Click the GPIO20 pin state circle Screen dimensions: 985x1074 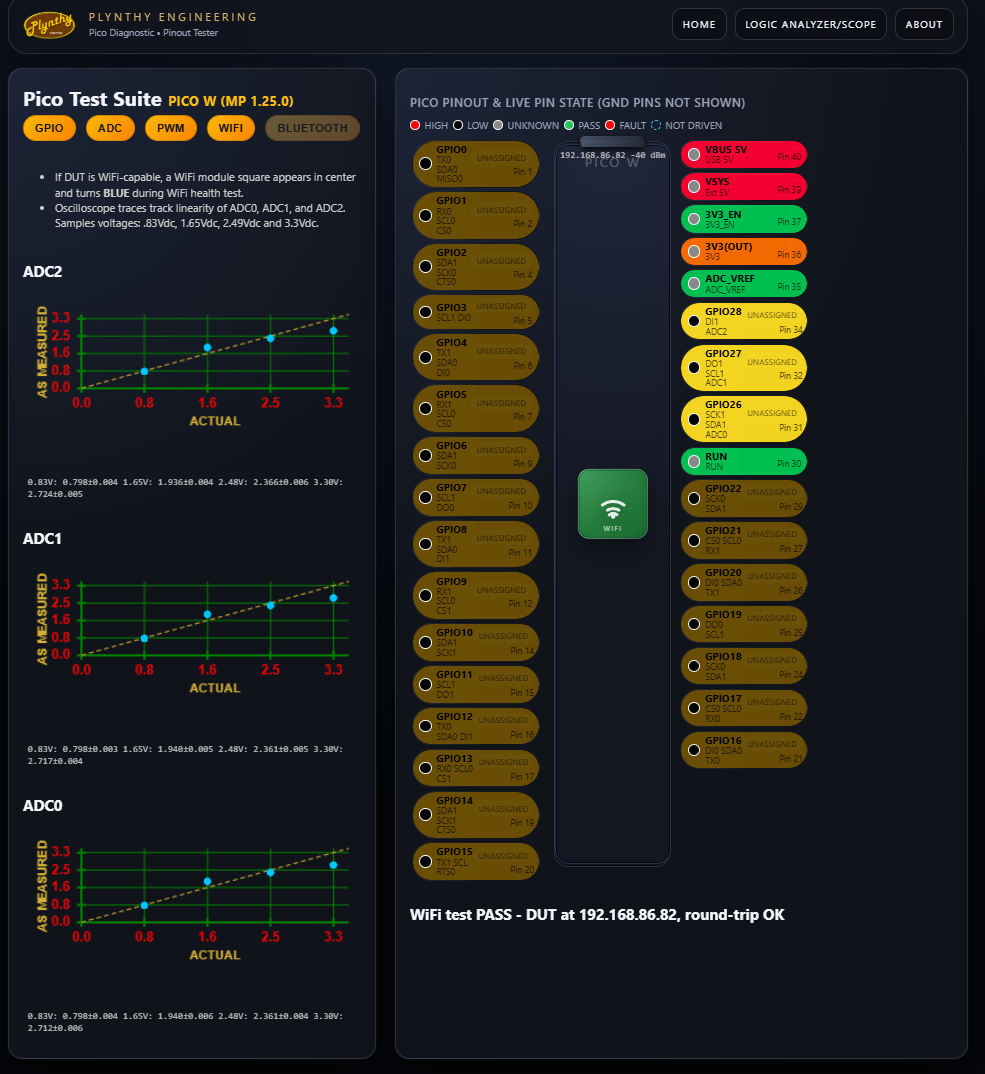click(694, 582)
